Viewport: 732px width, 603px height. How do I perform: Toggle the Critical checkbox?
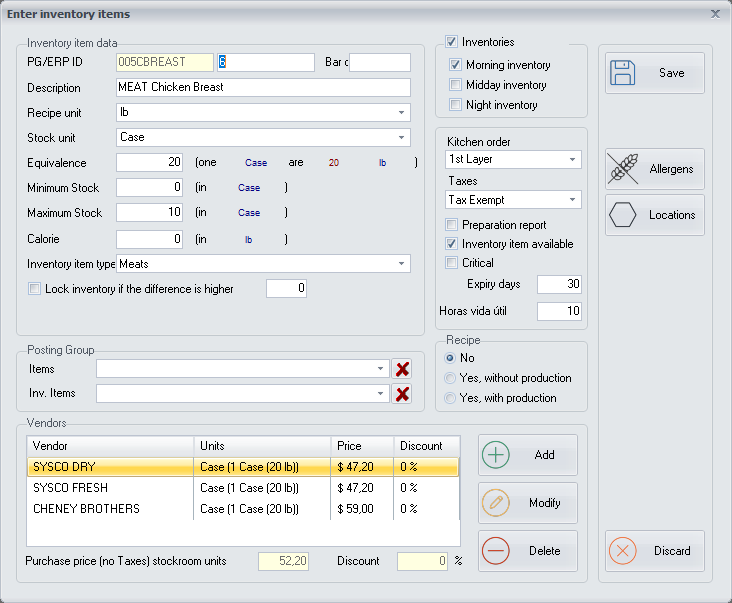pos(451,263)
